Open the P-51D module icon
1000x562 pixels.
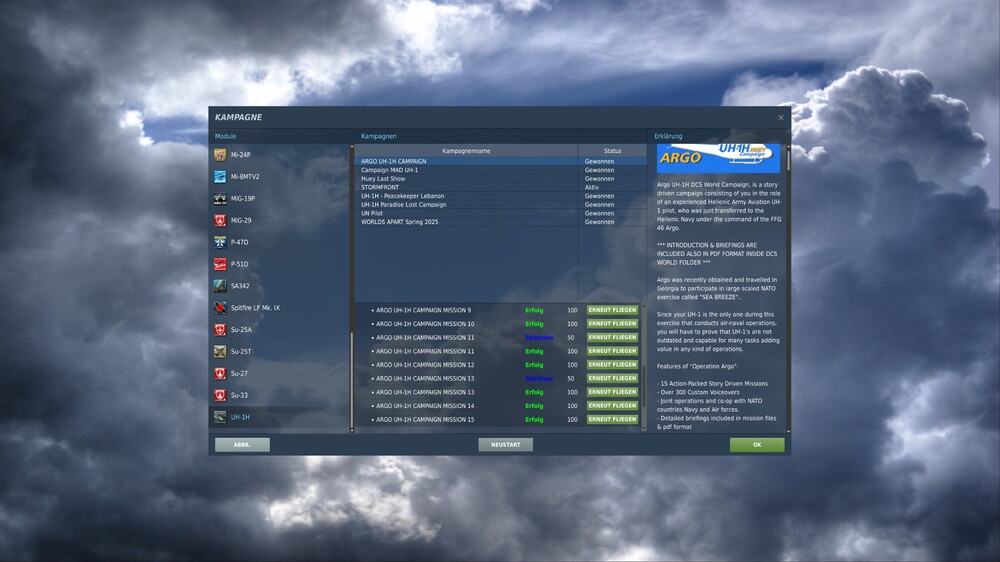click(x=220, y=264)
